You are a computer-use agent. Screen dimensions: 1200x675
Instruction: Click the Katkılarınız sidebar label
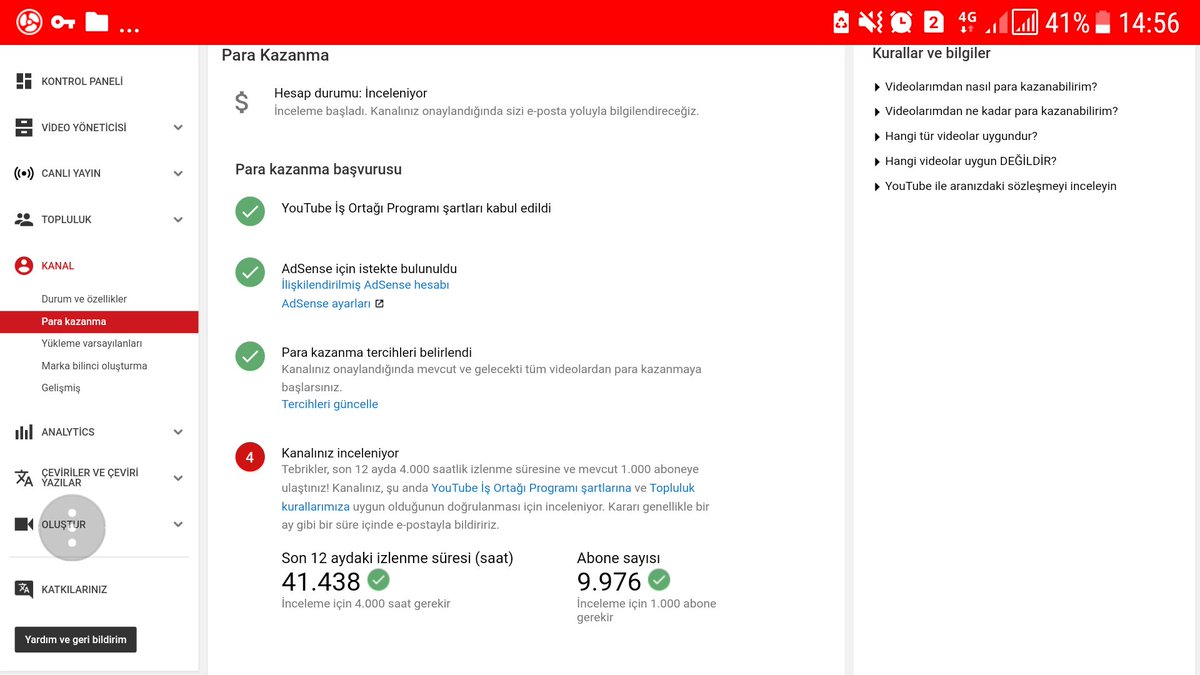click(74, 590)
